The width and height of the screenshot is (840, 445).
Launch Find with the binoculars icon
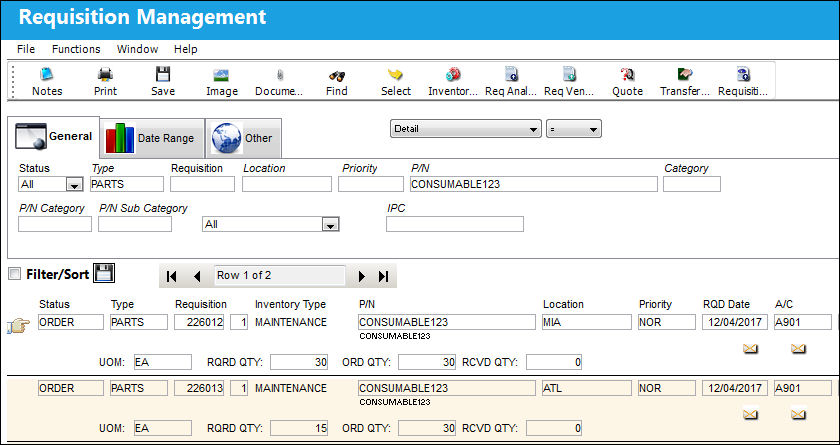tap(336, 81)
